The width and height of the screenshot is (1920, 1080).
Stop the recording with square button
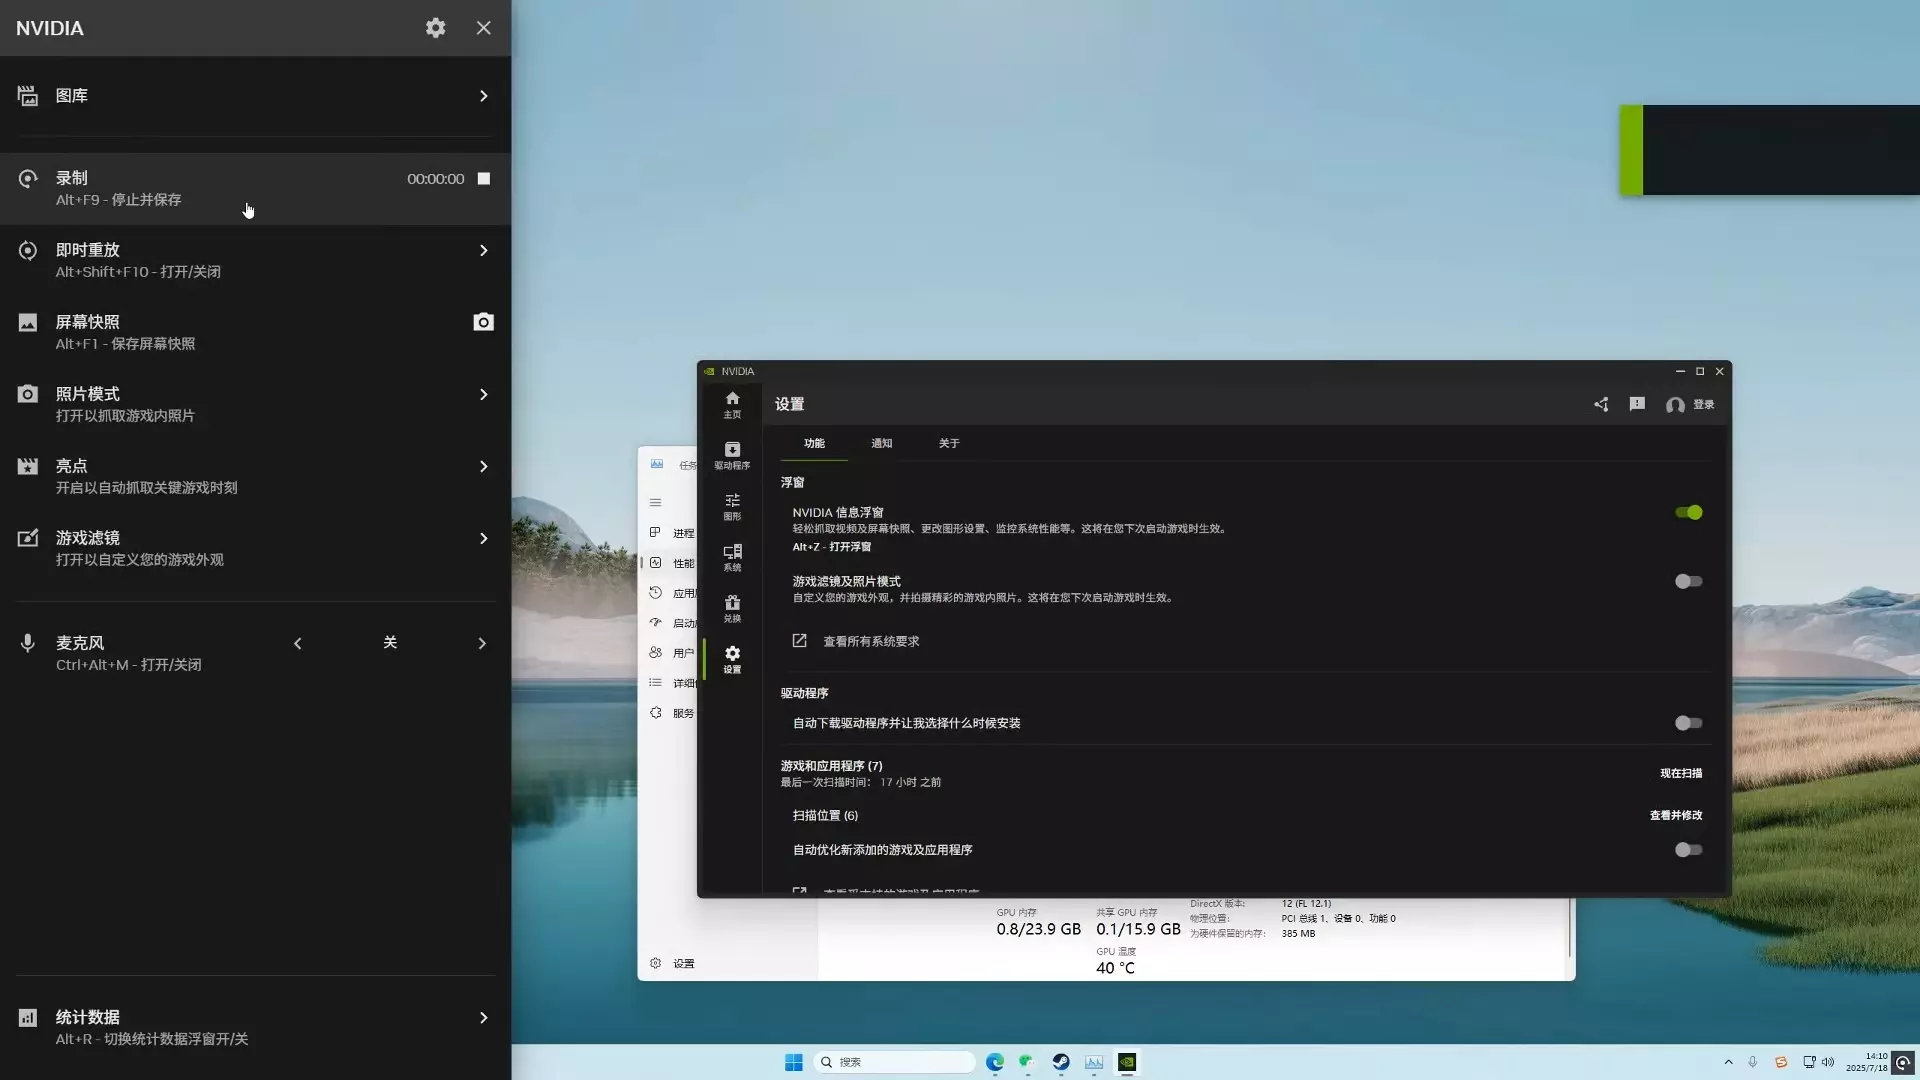click(x=484, y=179)
